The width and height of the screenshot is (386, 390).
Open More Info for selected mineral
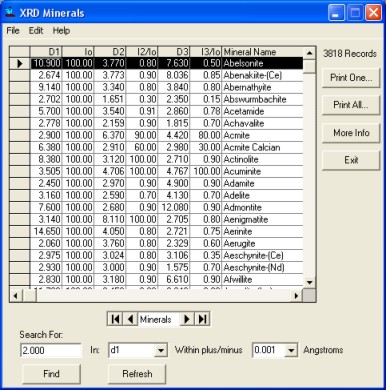click(x=351, y=133)
